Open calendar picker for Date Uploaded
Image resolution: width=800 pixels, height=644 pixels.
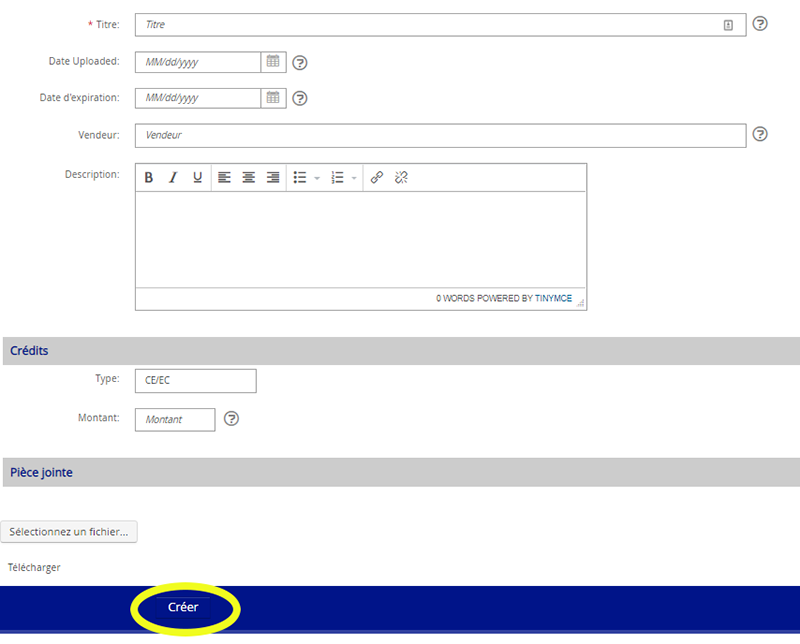pyautogui.click(x=273, y=62)
